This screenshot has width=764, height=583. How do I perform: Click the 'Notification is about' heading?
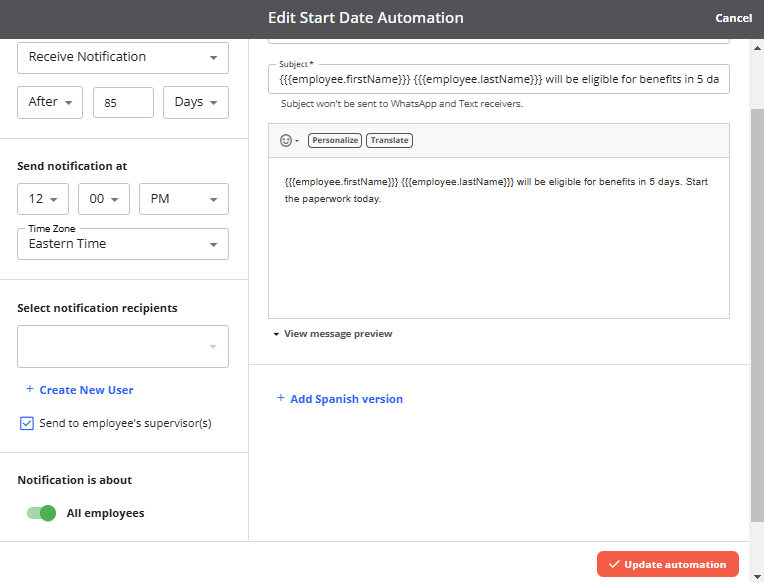point(75,480)
